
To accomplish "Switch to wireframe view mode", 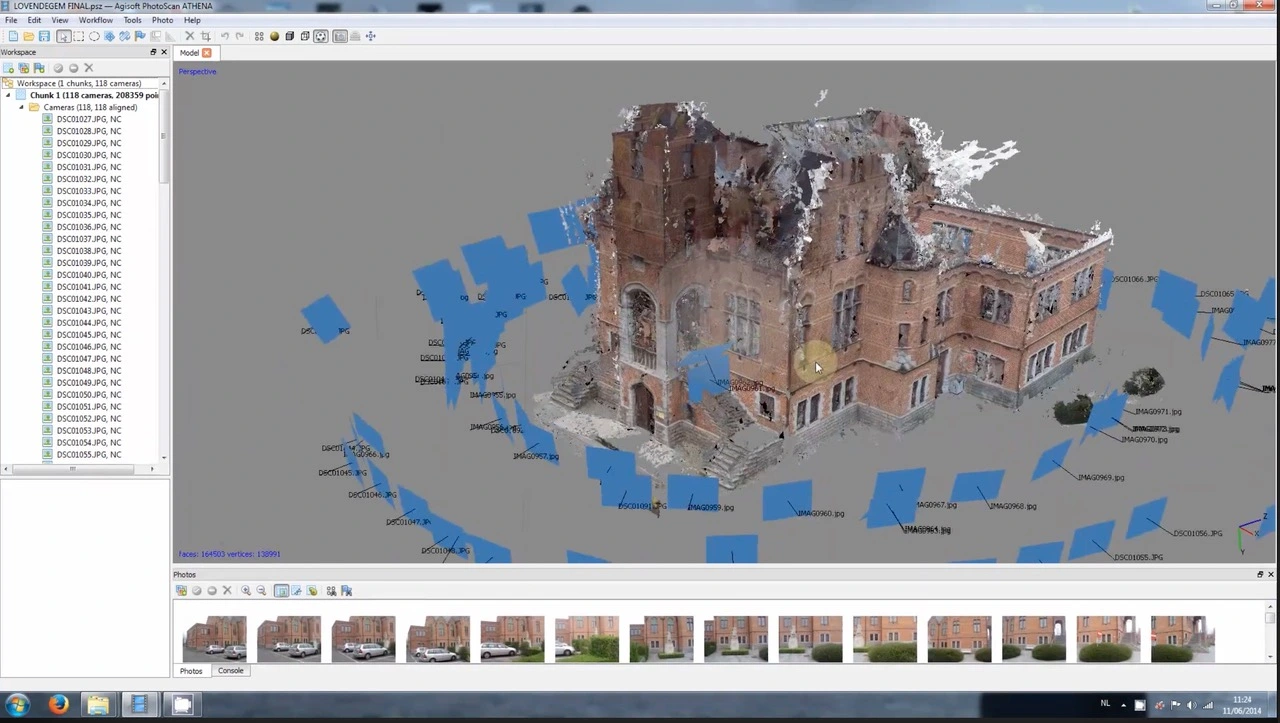I will click(x=305, y=36).
